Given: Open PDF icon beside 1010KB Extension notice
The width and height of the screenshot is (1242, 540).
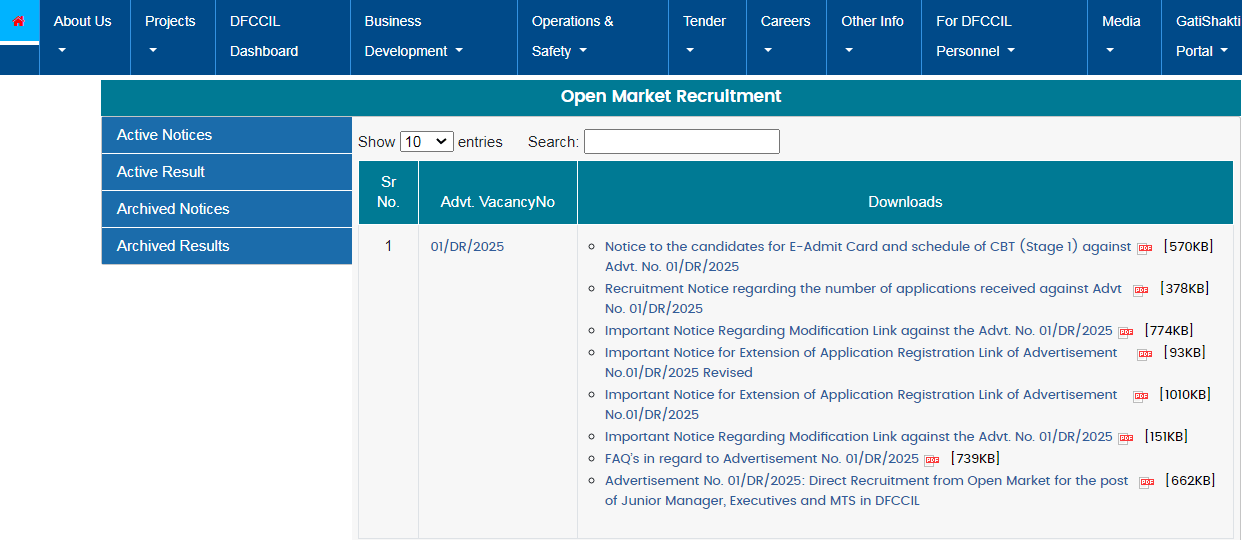Looking at the screenshot, I should click(x=1141, y=397).
